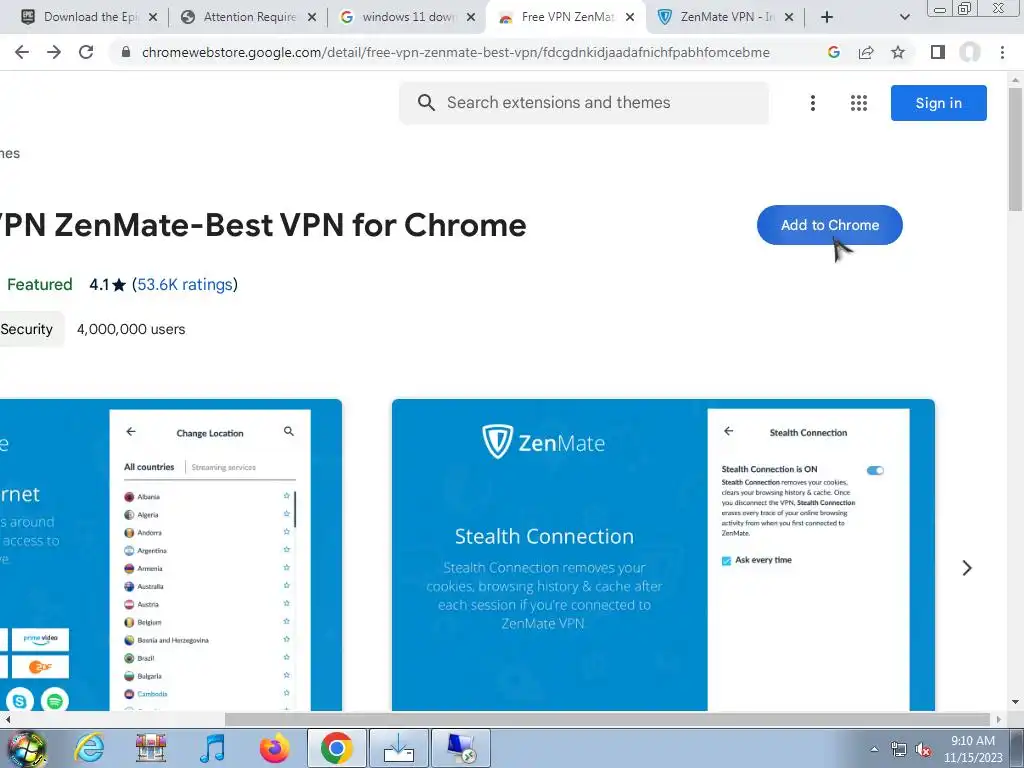Open the Change Location screenshot

coord(170,554)
